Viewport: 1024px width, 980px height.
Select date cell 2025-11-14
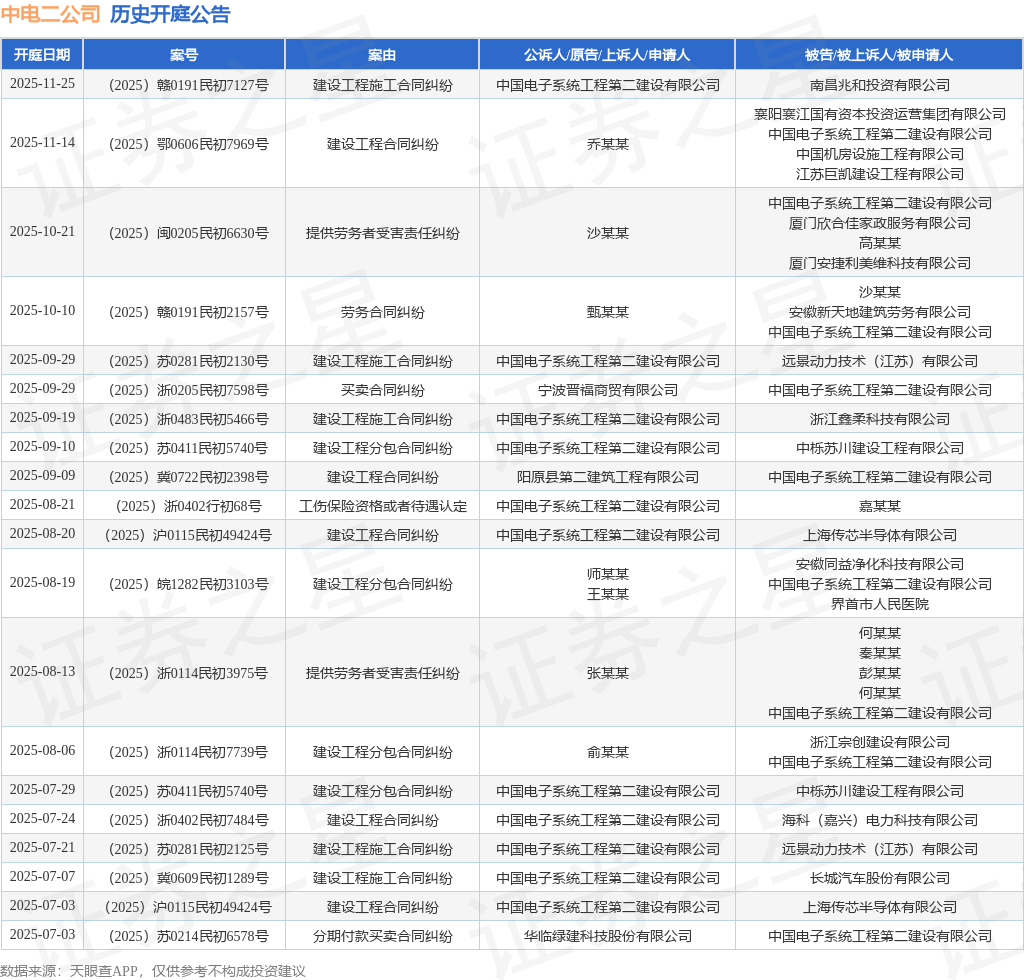click(x=42, y=142)
